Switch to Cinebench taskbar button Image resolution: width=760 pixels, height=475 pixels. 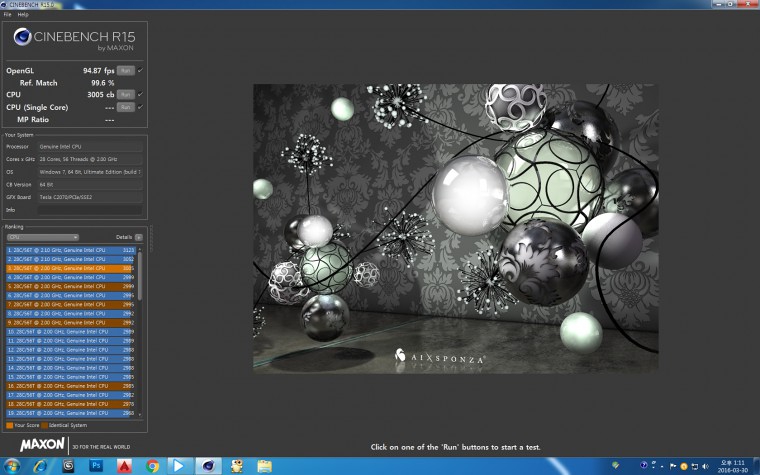[x=208, y=466]
